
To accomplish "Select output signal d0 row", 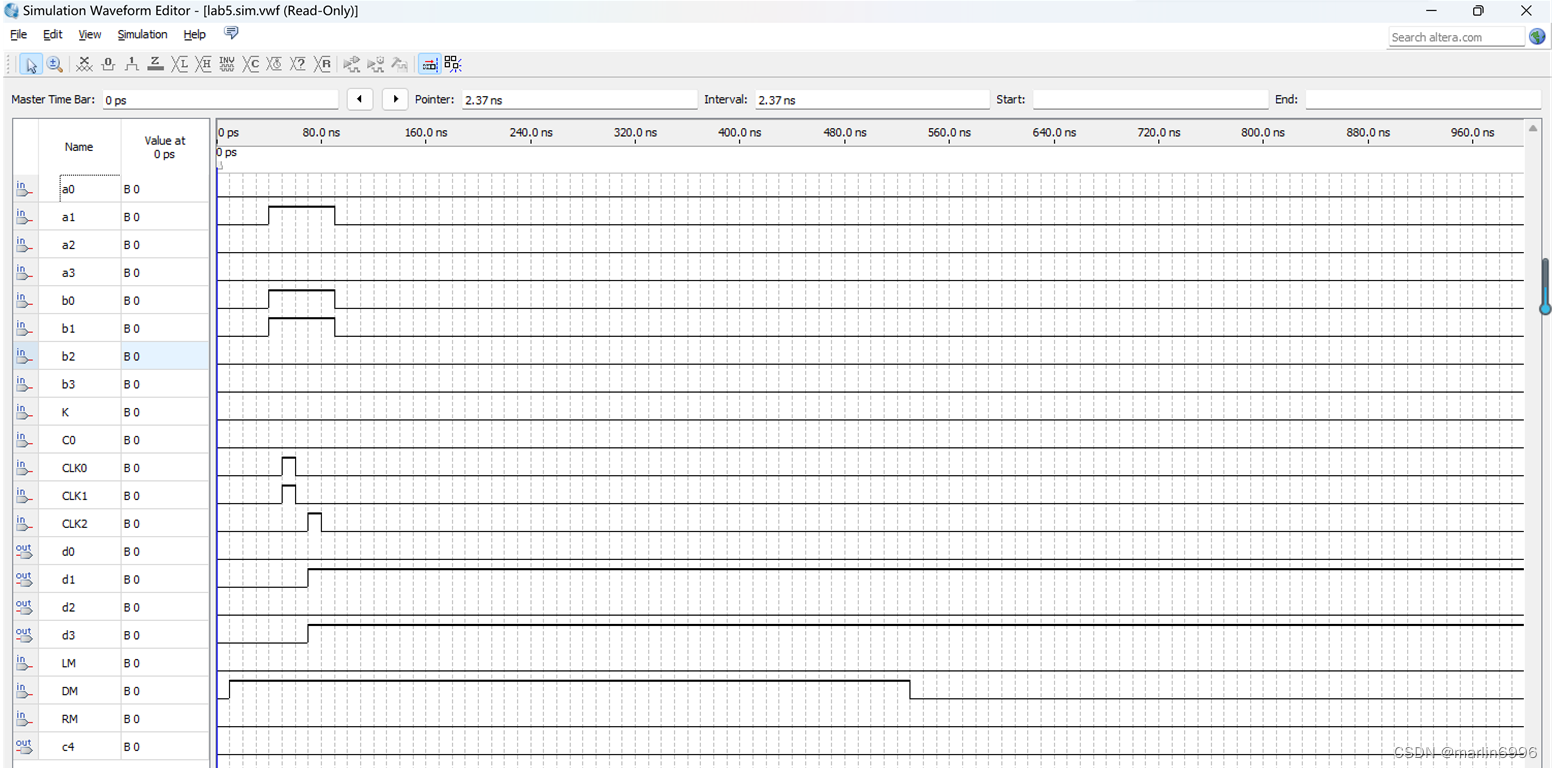I will pos(111,552).
